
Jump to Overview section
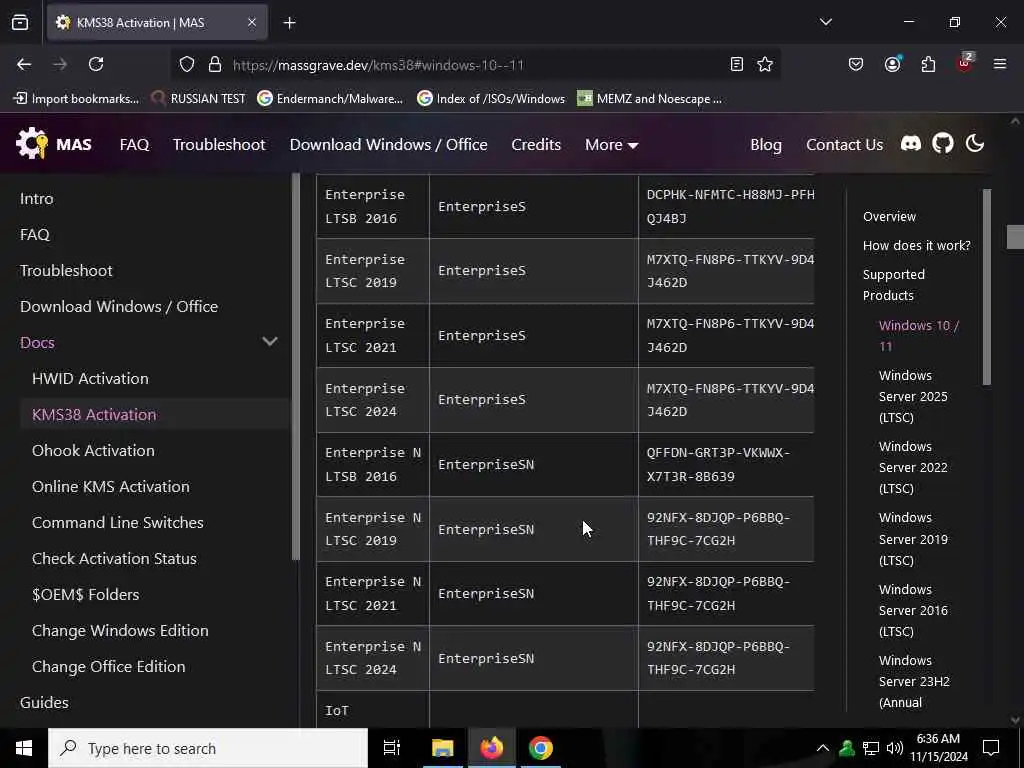889,216
